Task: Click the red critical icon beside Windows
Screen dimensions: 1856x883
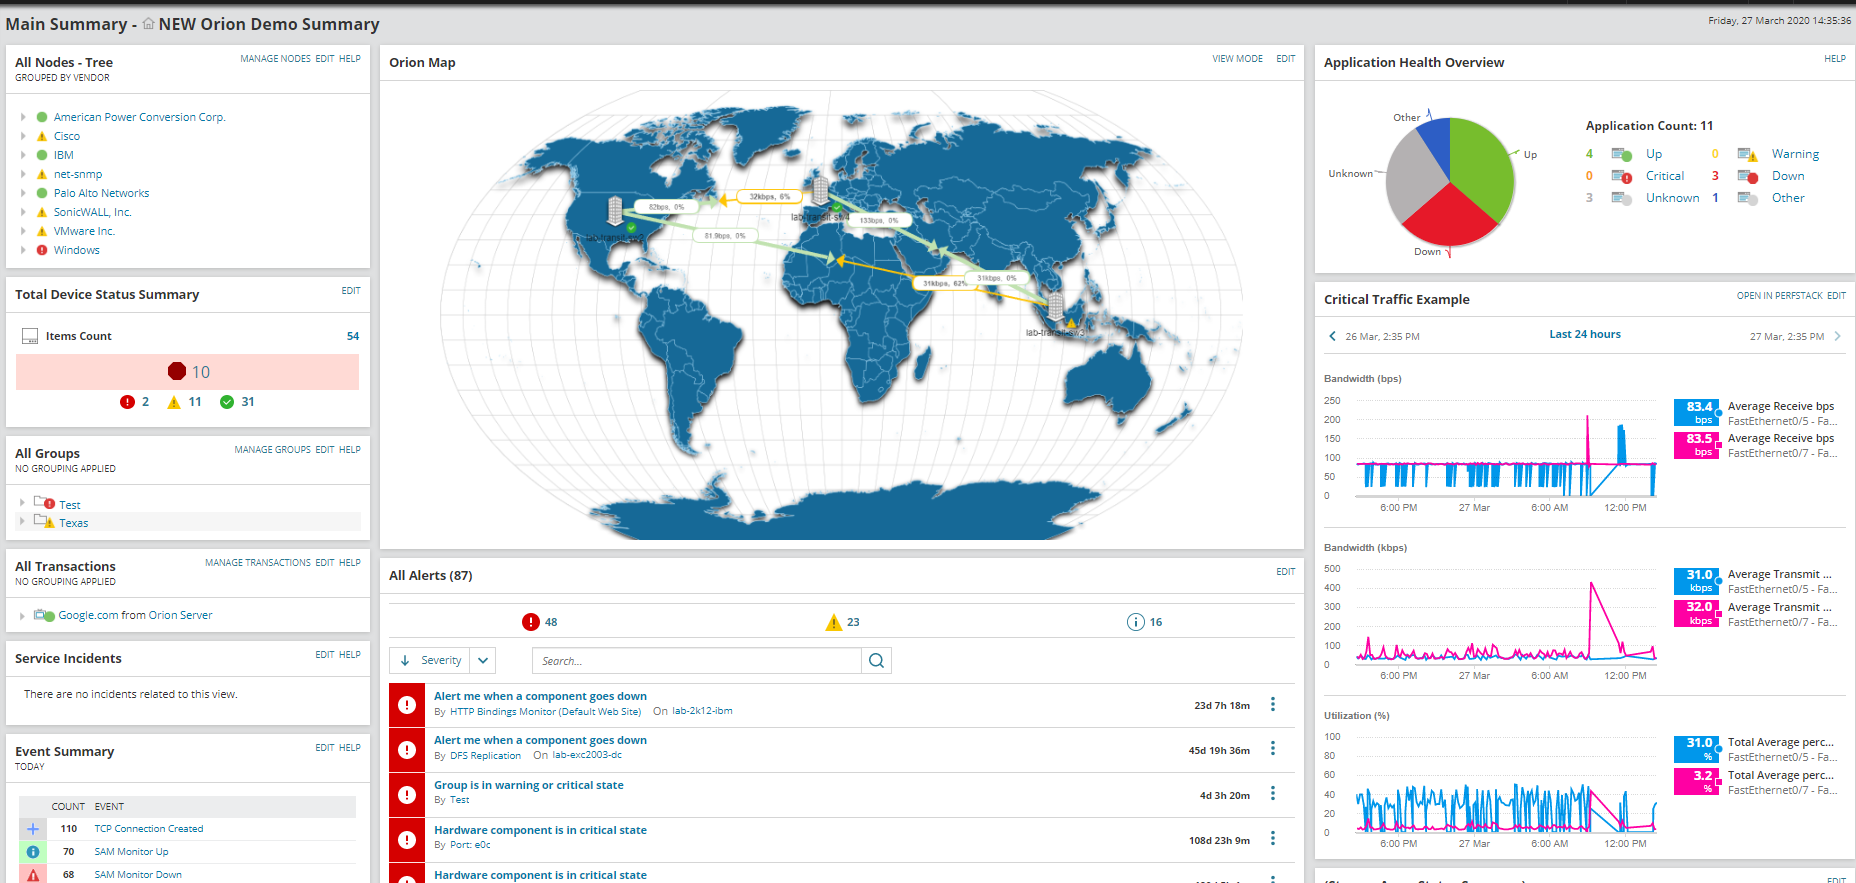Action: pyautogui.click(x=42, y=250)
